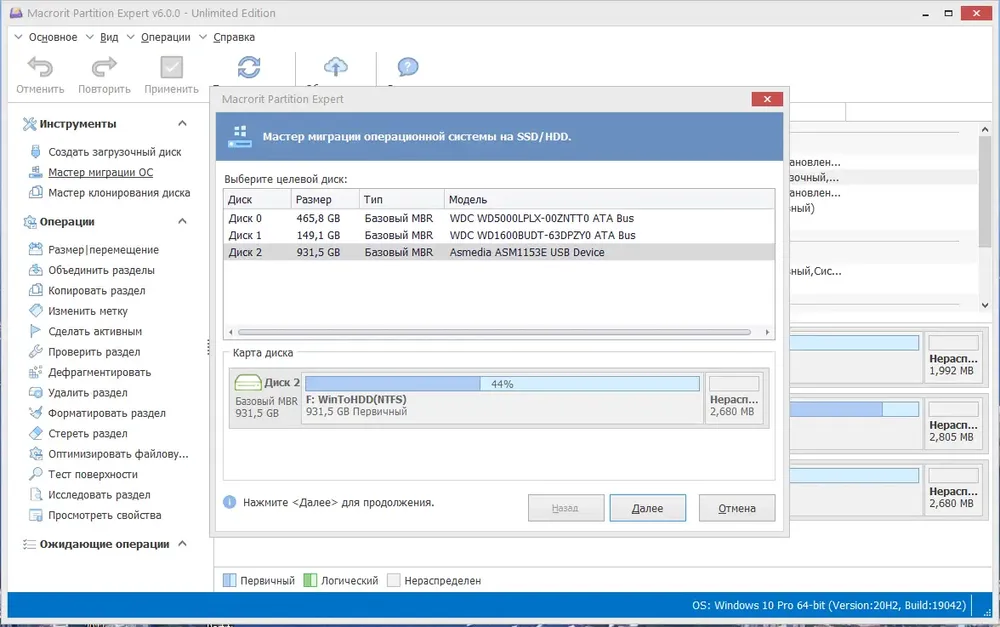The width and height of the screenshot is (1000, 627).
Task: Collapse the Ожидающие операции section chevron
Action: coord(182,543)
